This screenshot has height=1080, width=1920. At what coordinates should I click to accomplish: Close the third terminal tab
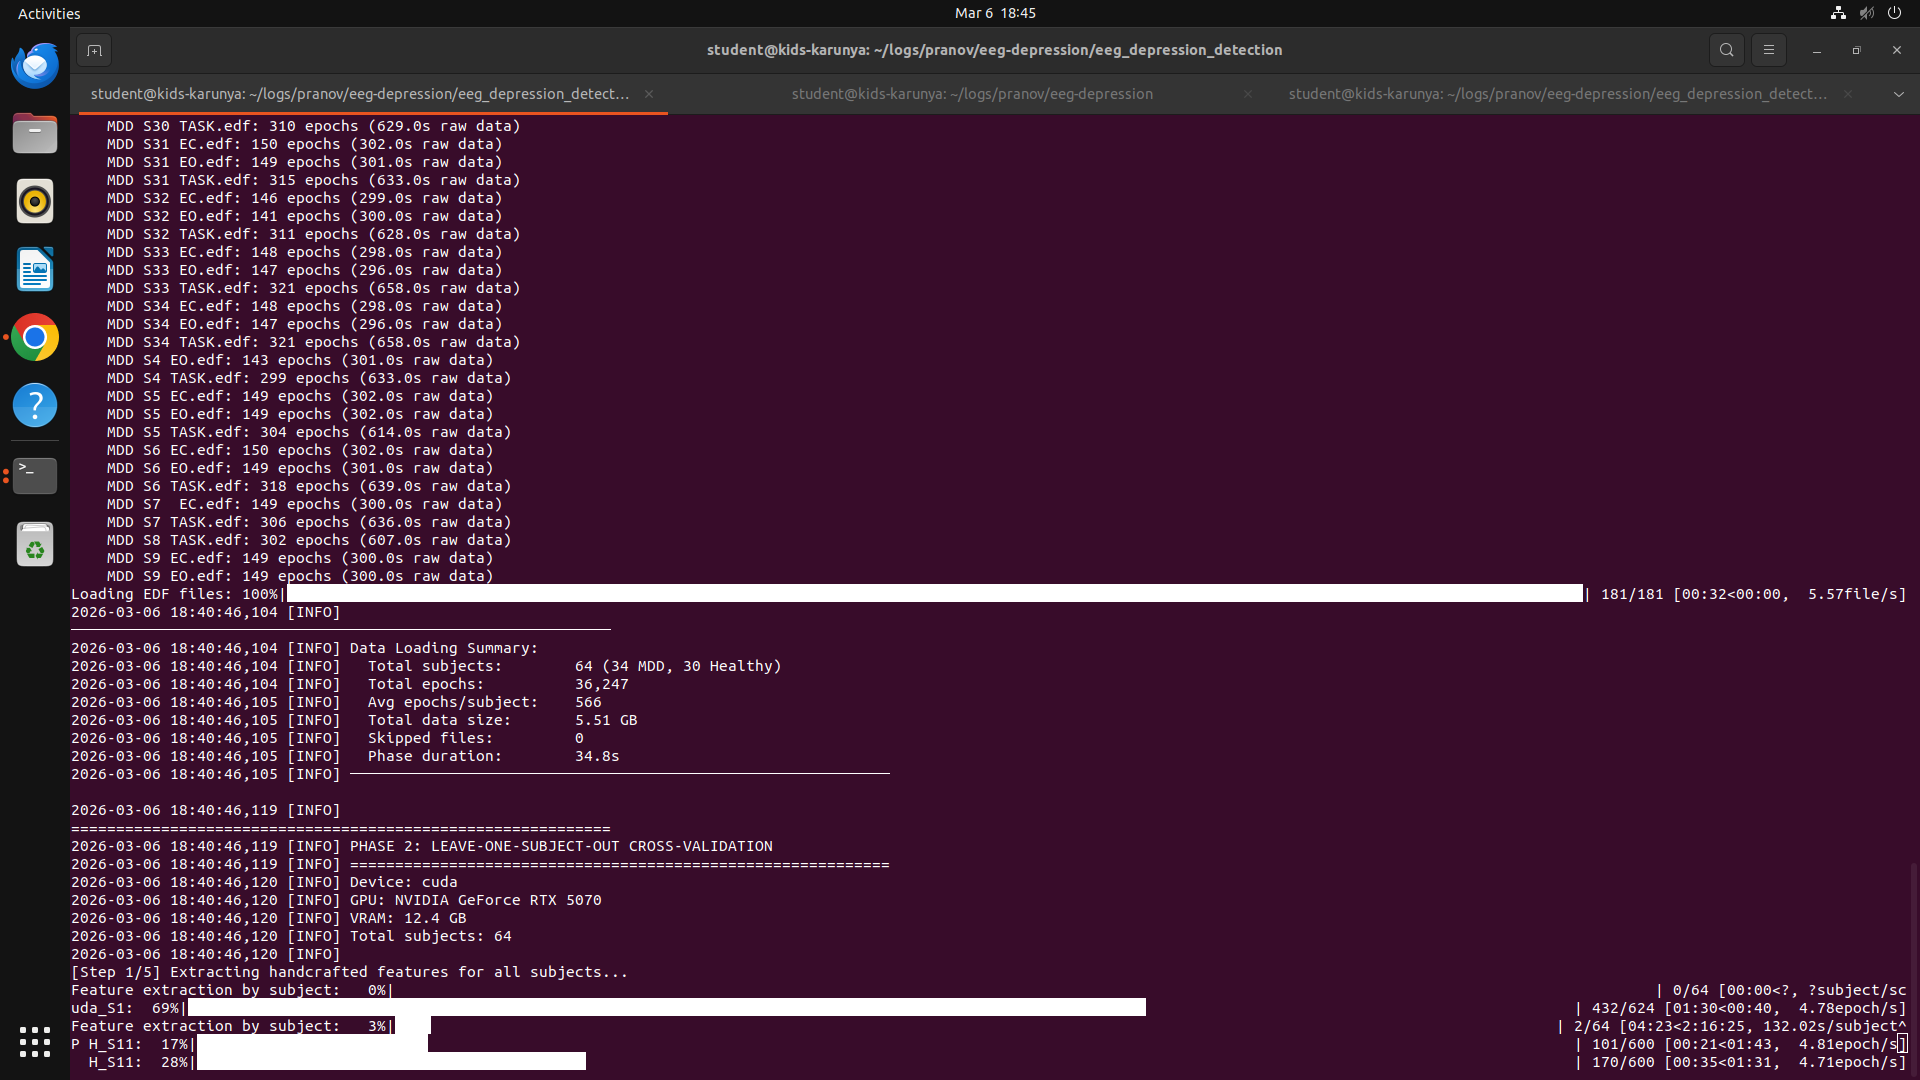click(x=1848, y=94)
